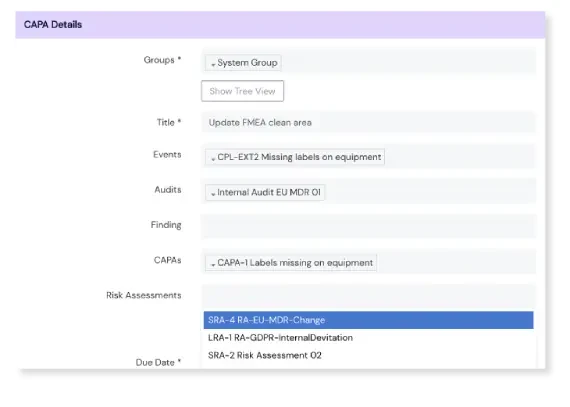Image resolution: width=570 pixels, height=407 pixels.
Task: Select the Internal Audit EU MDR 01 chip
Action: click(265, 192)
